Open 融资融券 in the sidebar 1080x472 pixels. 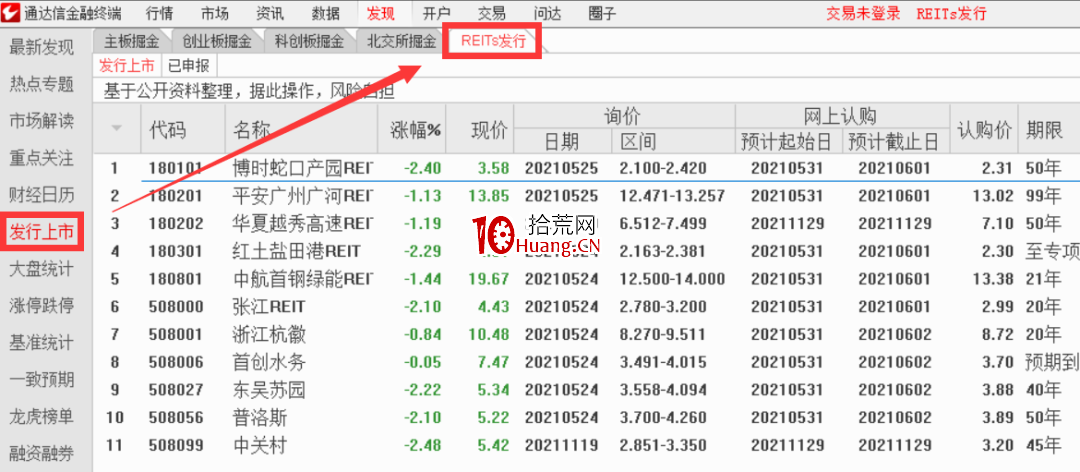(x=41, y=453)
